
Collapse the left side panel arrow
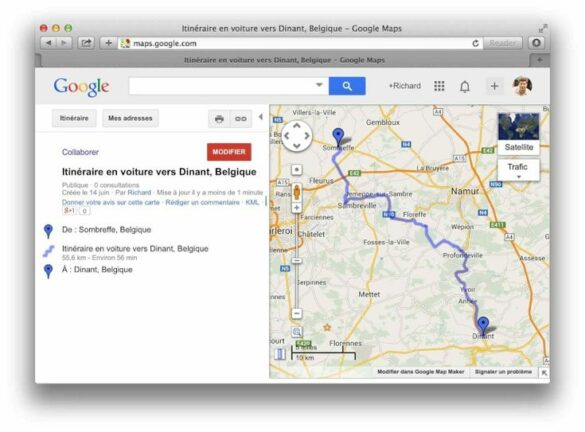point(260,117)
